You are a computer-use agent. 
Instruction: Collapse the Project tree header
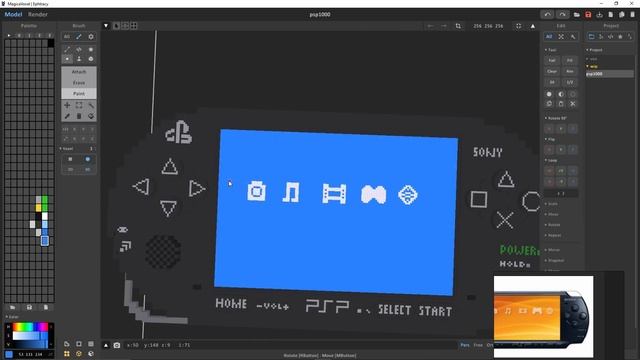594,50
